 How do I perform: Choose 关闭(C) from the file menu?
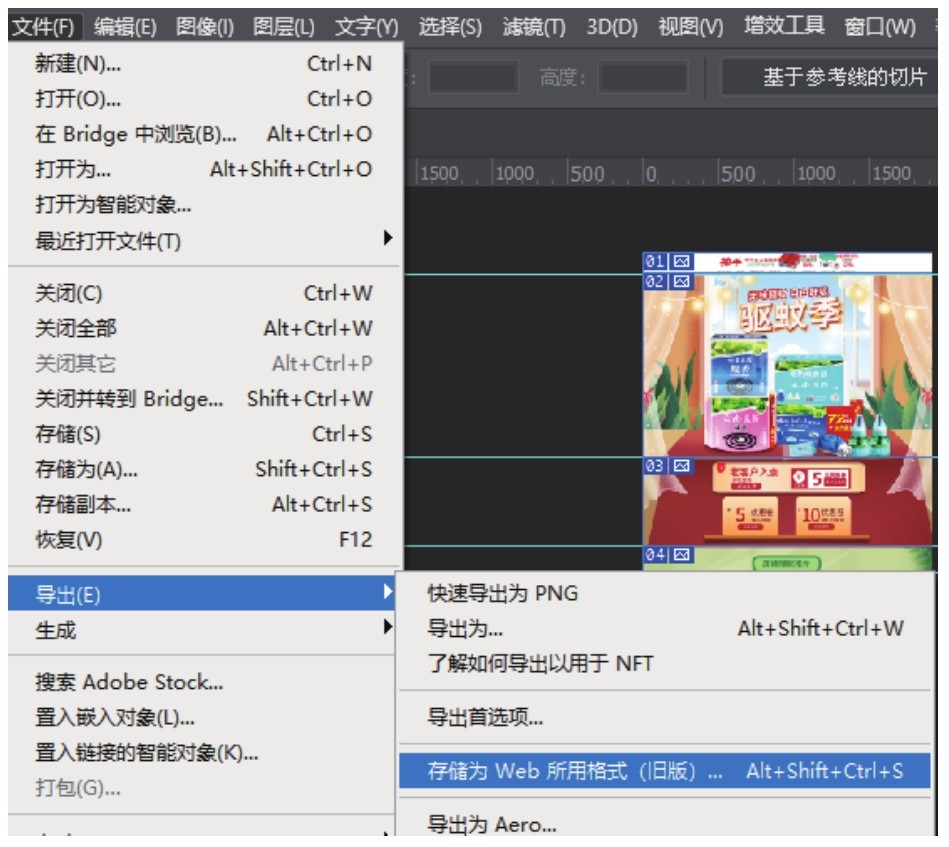coord(205,293)
